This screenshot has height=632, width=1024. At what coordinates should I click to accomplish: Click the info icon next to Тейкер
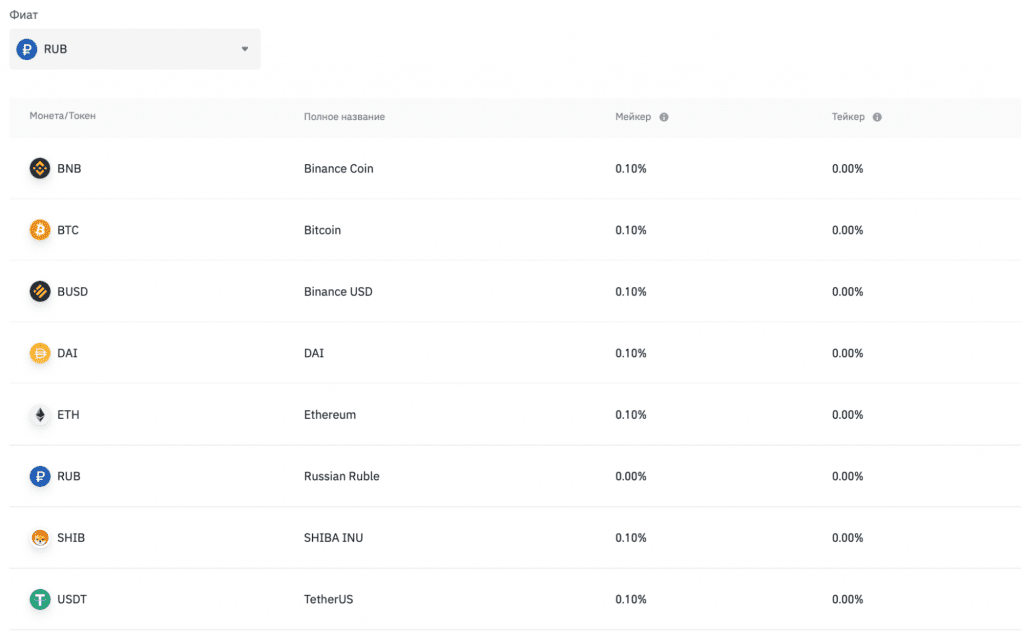(877, 117)
